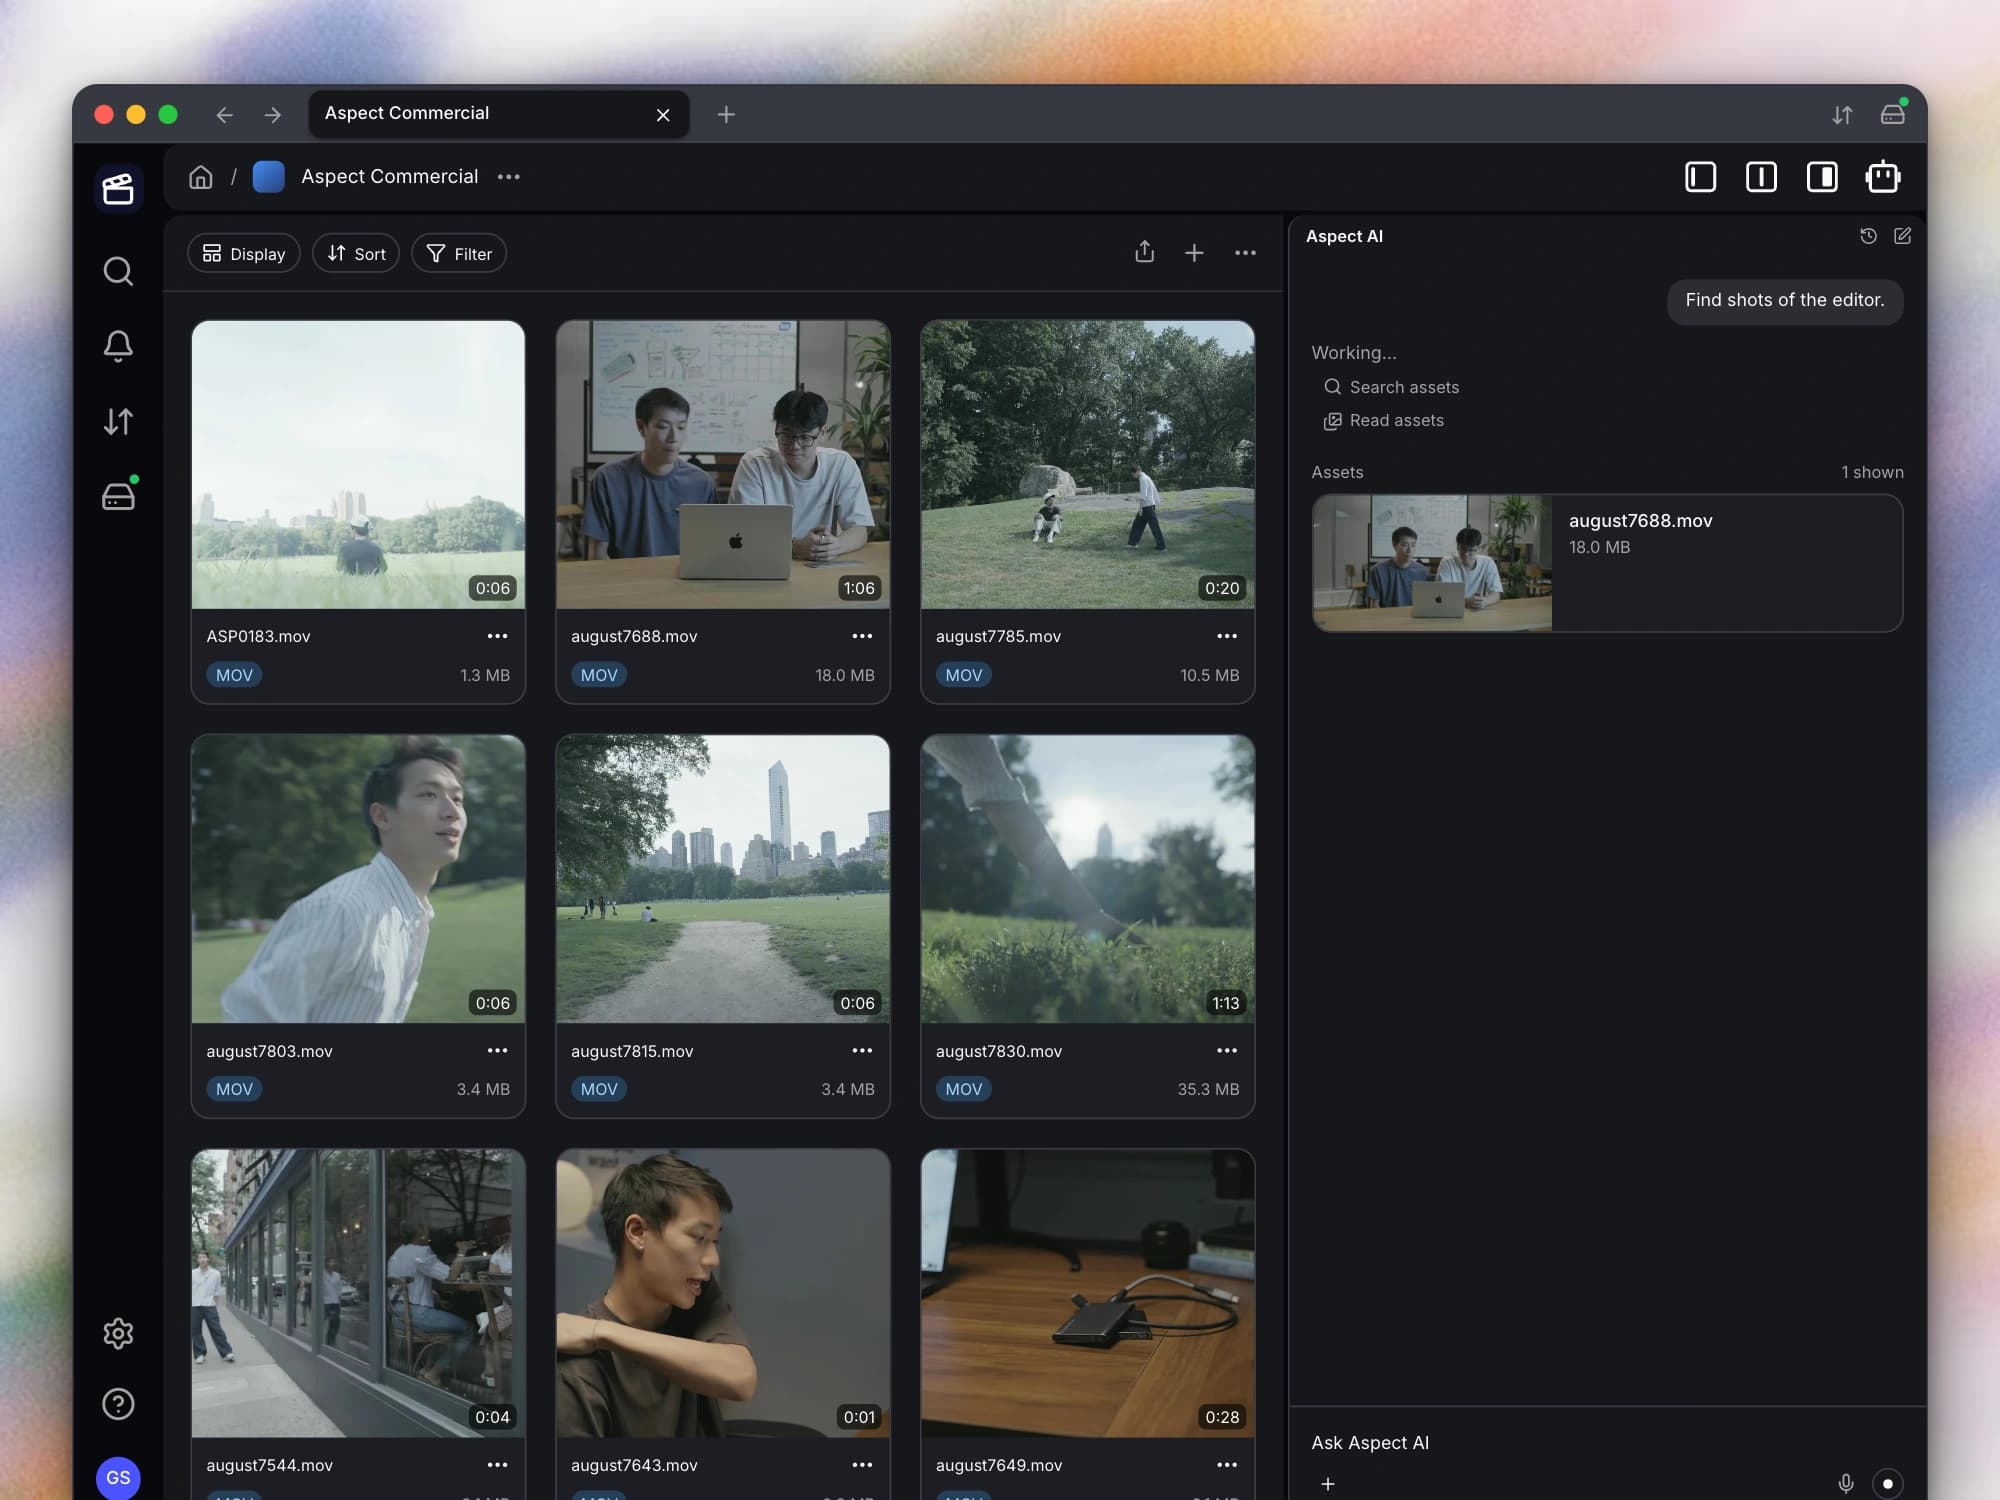The image size is (2000, 1500).
Task: Open the Sort dropdown
Action: [x=356, y=254]
